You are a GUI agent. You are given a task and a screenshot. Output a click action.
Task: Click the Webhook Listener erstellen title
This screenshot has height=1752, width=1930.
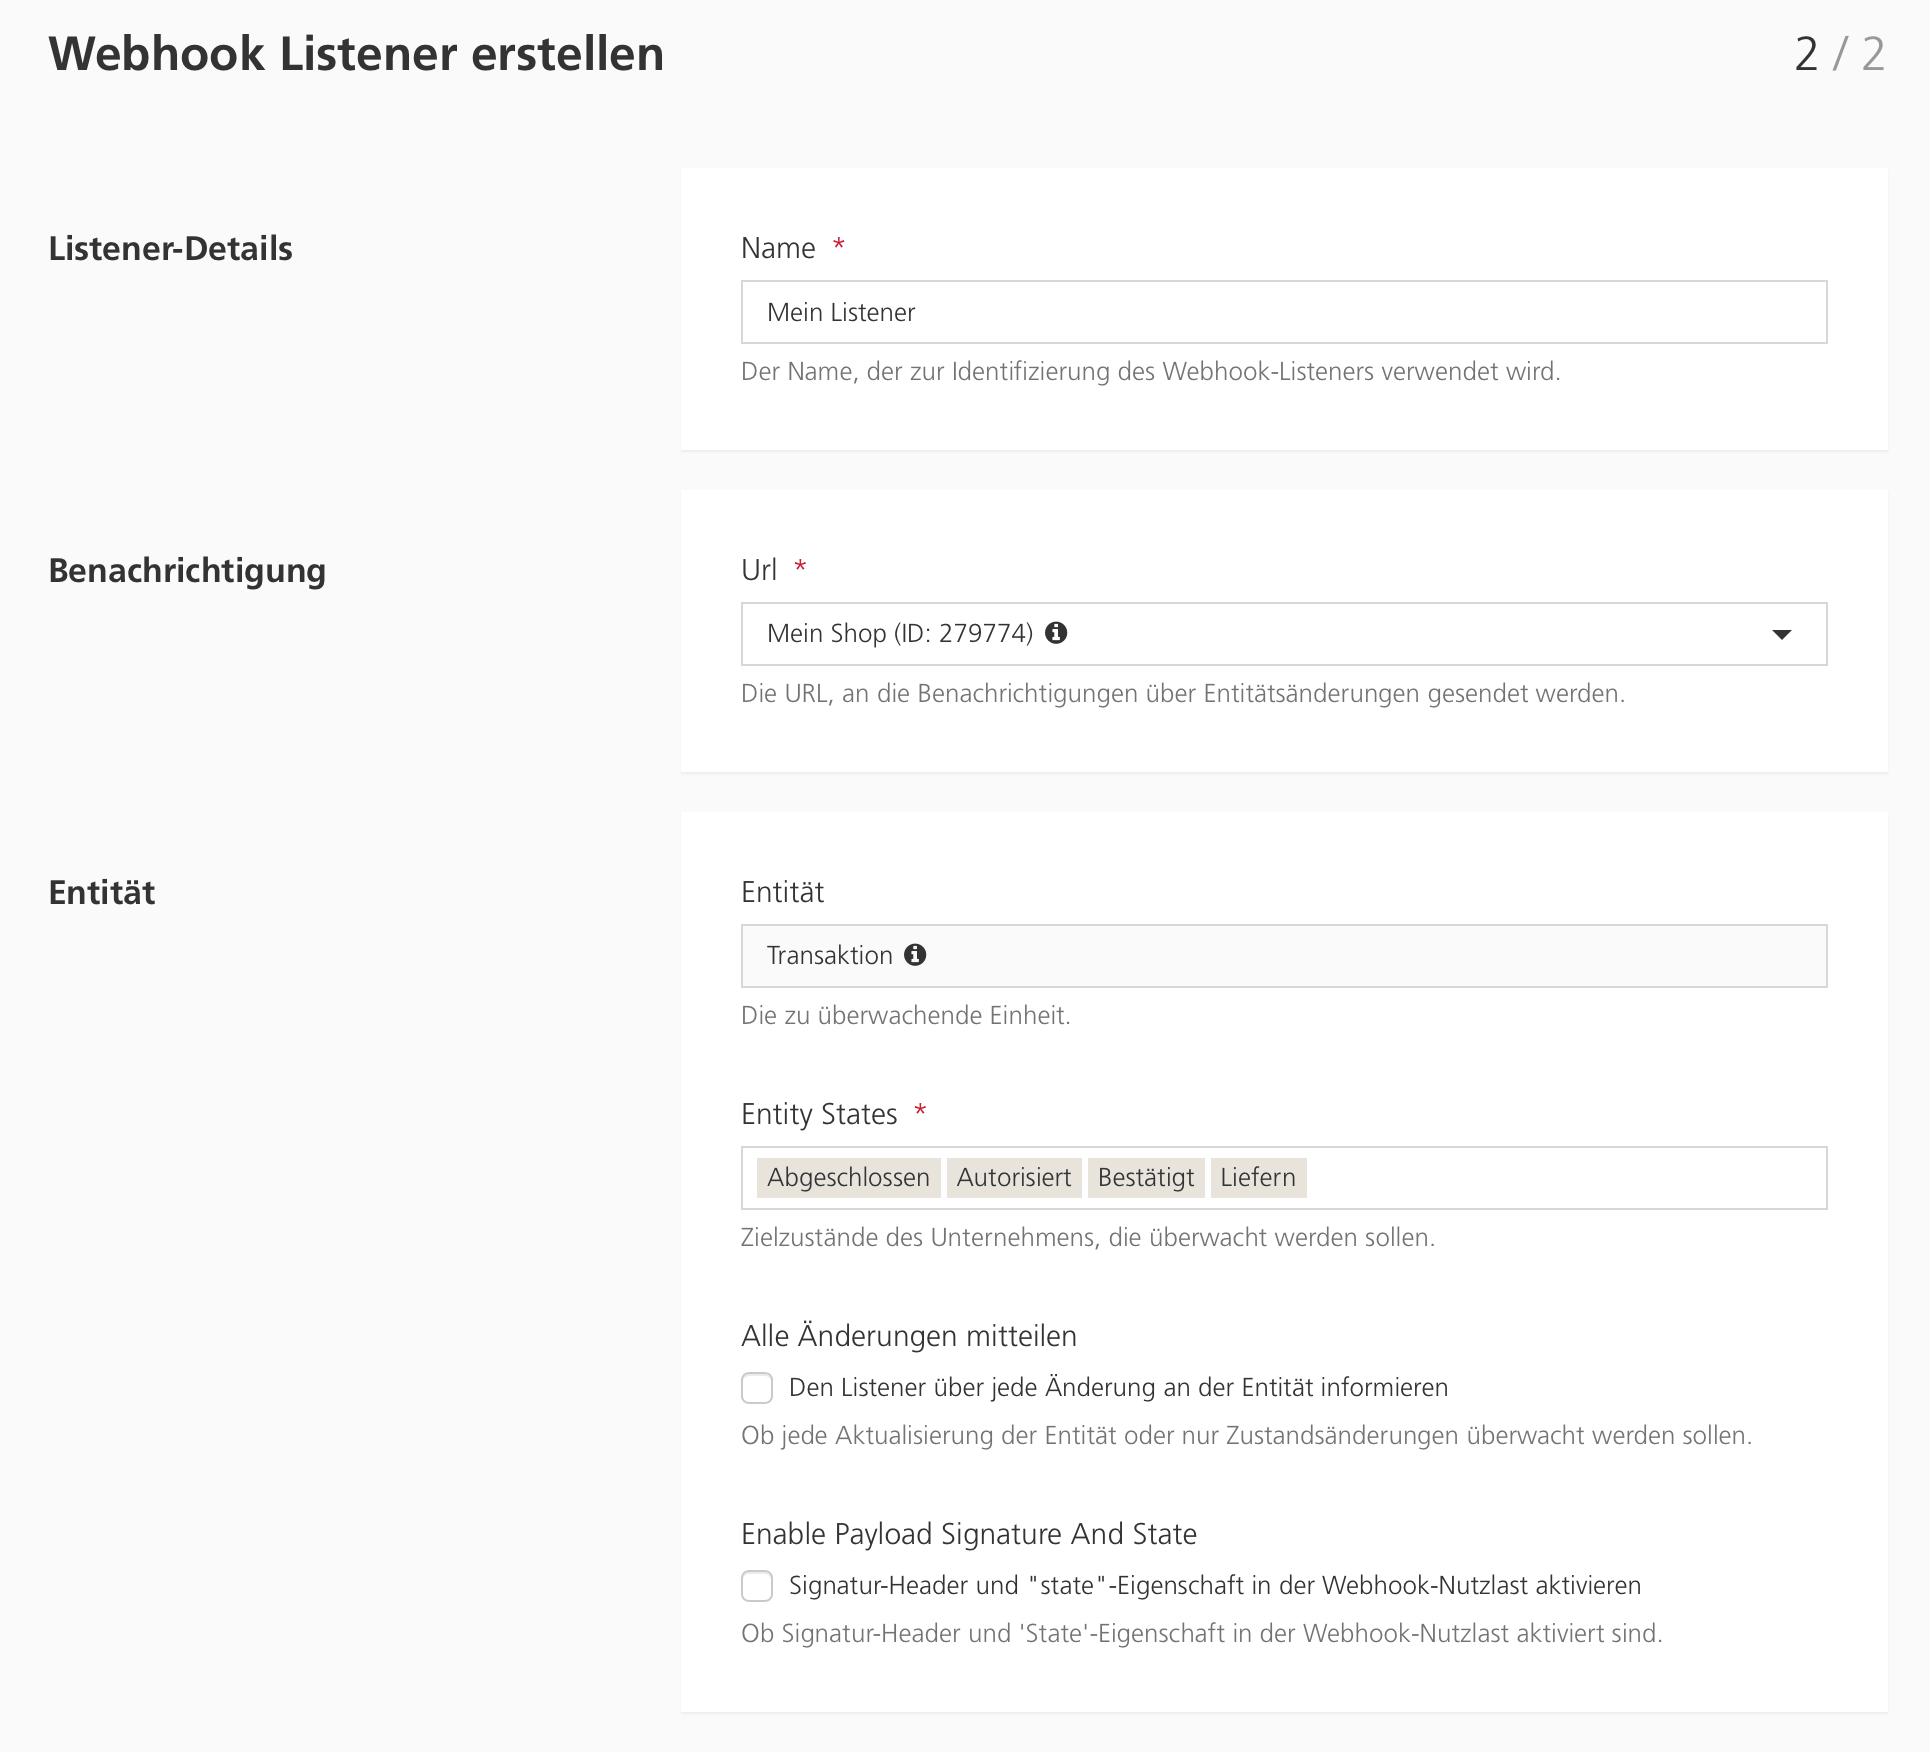tap(356, 54)
